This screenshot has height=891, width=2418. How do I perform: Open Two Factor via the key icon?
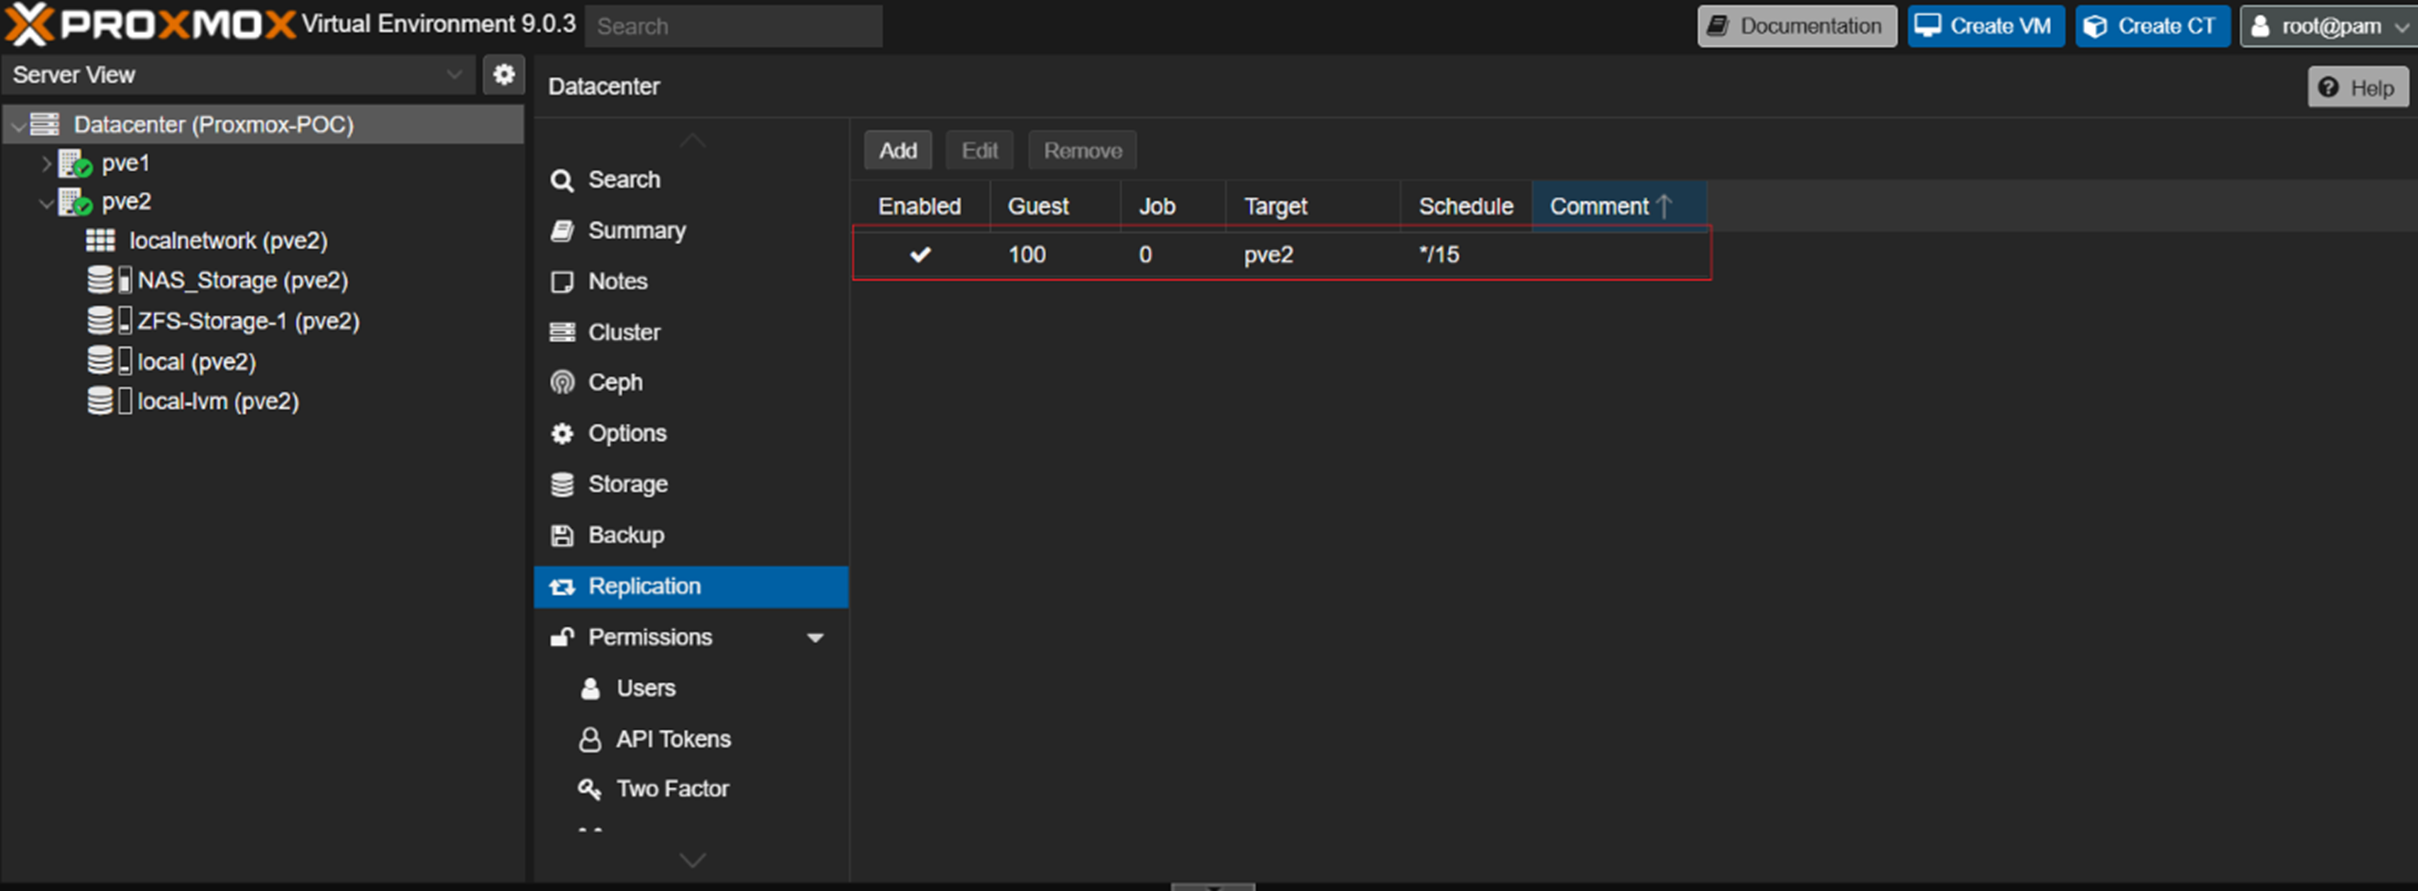590,789
